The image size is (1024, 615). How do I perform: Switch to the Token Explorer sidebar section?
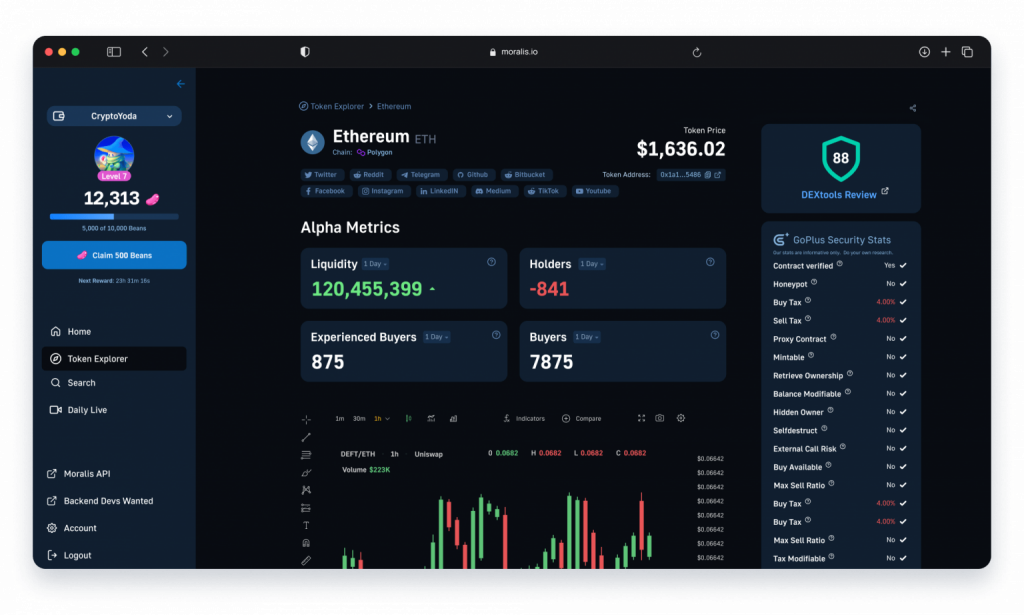[x=99, y=357]
